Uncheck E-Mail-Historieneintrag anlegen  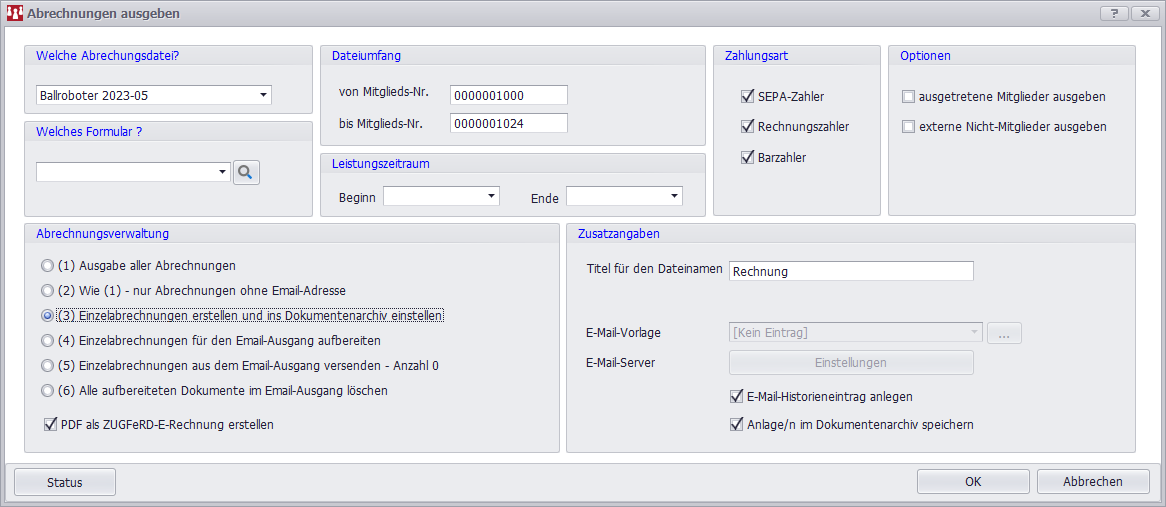tap(737, 396)
